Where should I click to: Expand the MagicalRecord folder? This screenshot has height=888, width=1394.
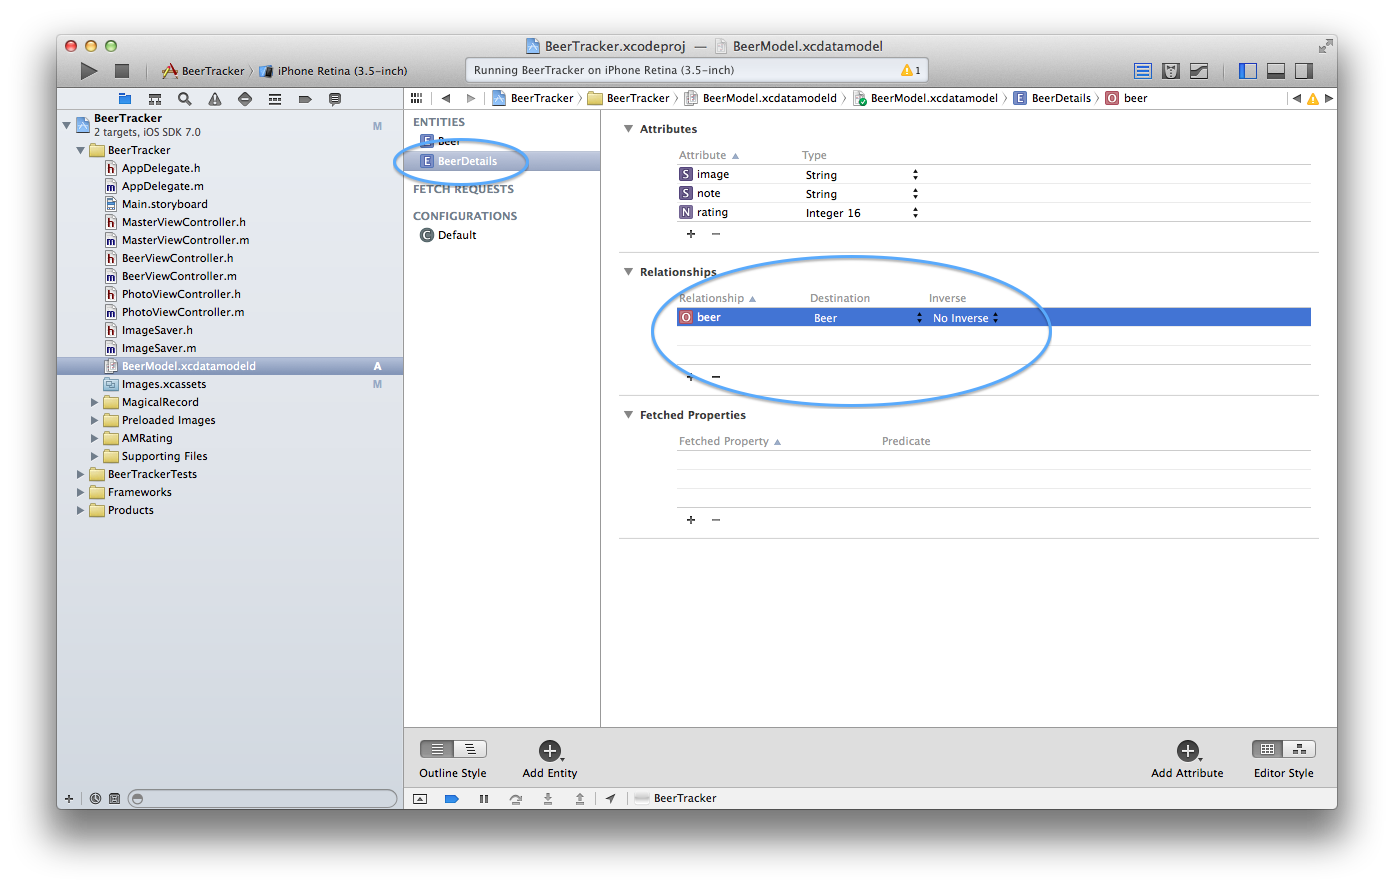coord(95,403)
